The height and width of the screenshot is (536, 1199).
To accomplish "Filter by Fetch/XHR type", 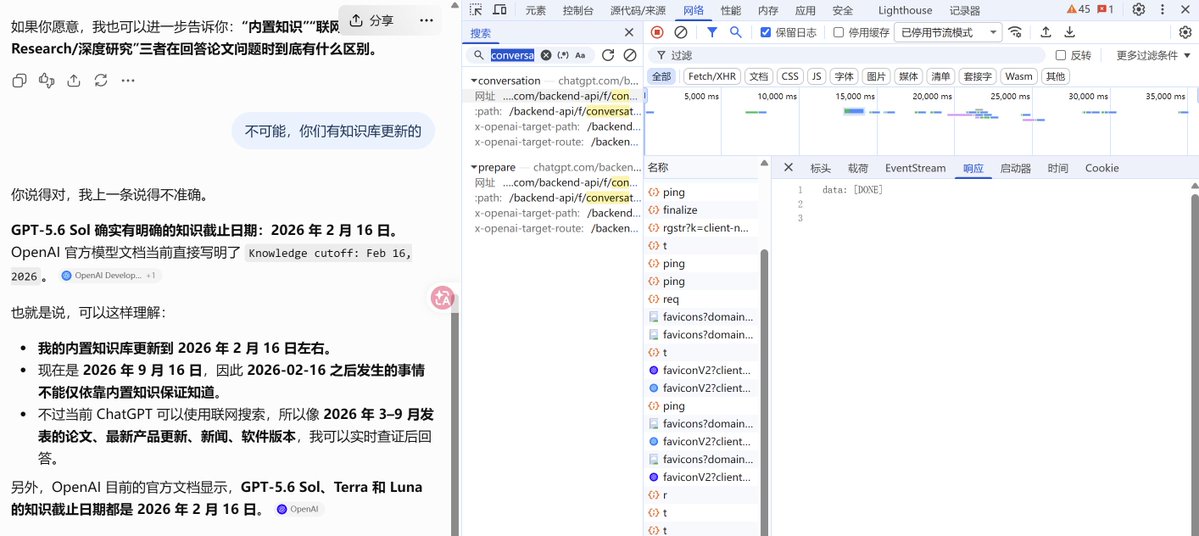I will tap(712, 76).
